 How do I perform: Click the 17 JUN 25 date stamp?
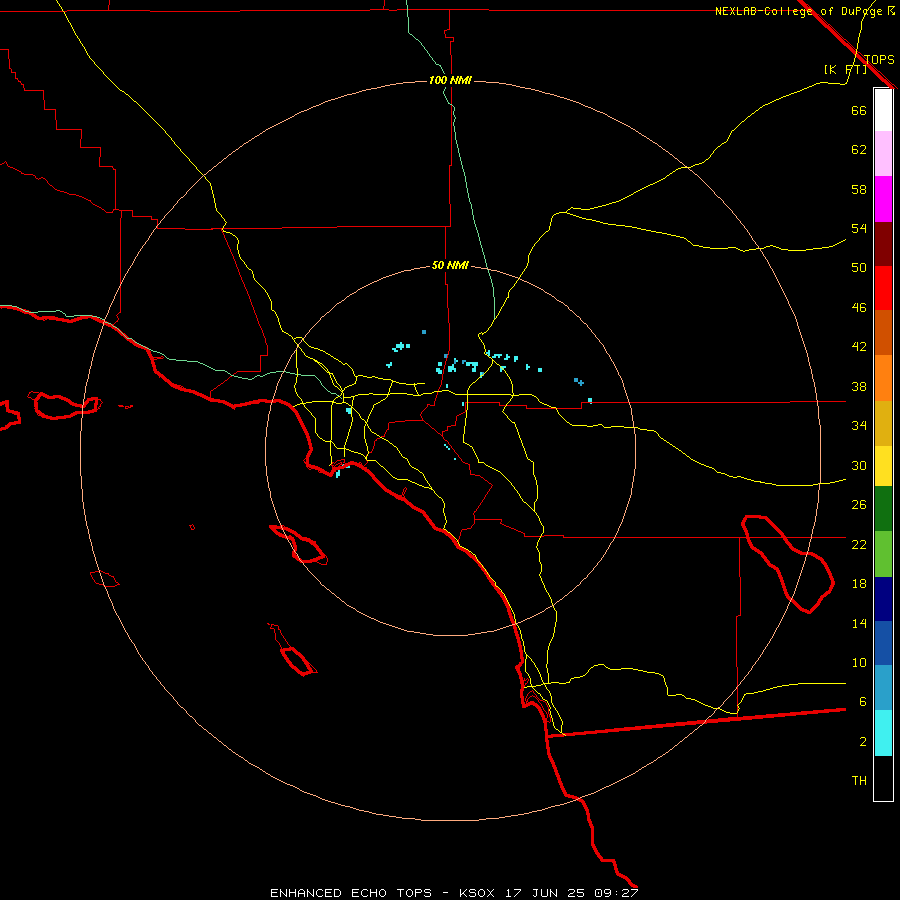pyautogui.click(x=544, y=893)
